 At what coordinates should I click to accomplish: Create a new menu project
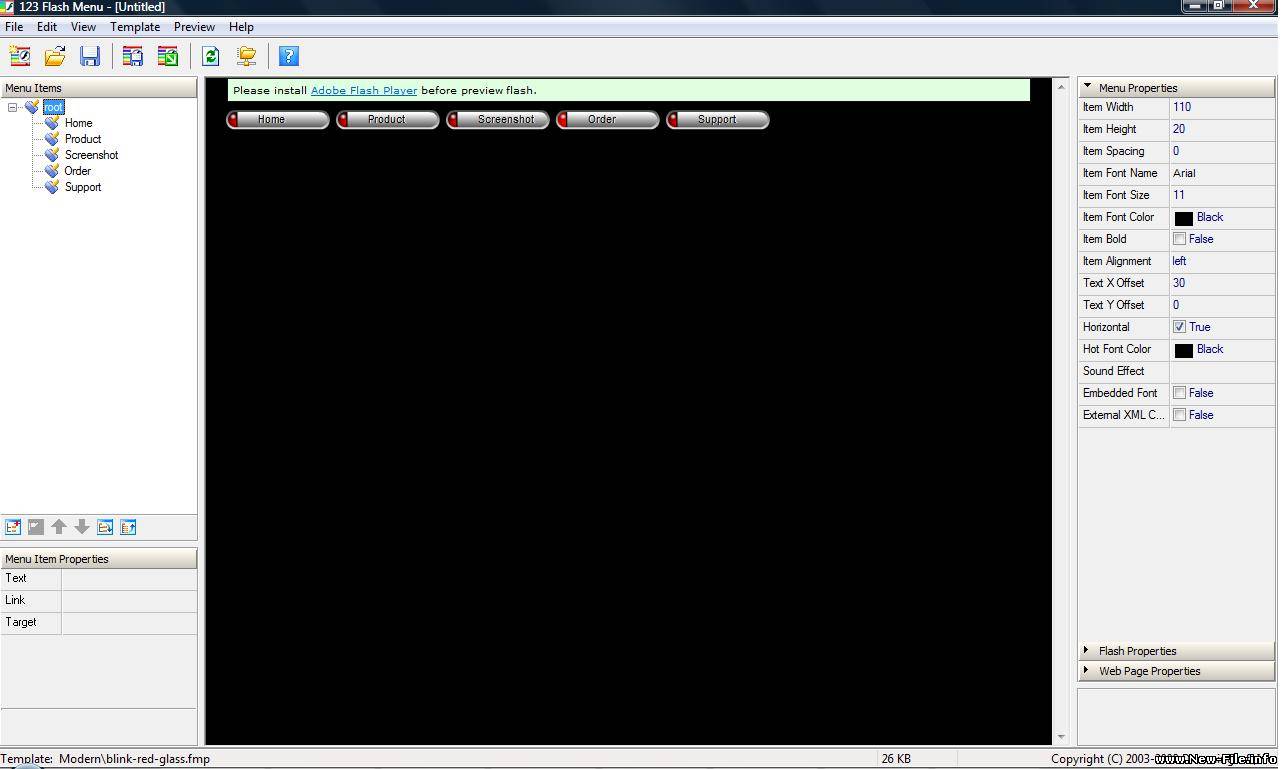20,56
